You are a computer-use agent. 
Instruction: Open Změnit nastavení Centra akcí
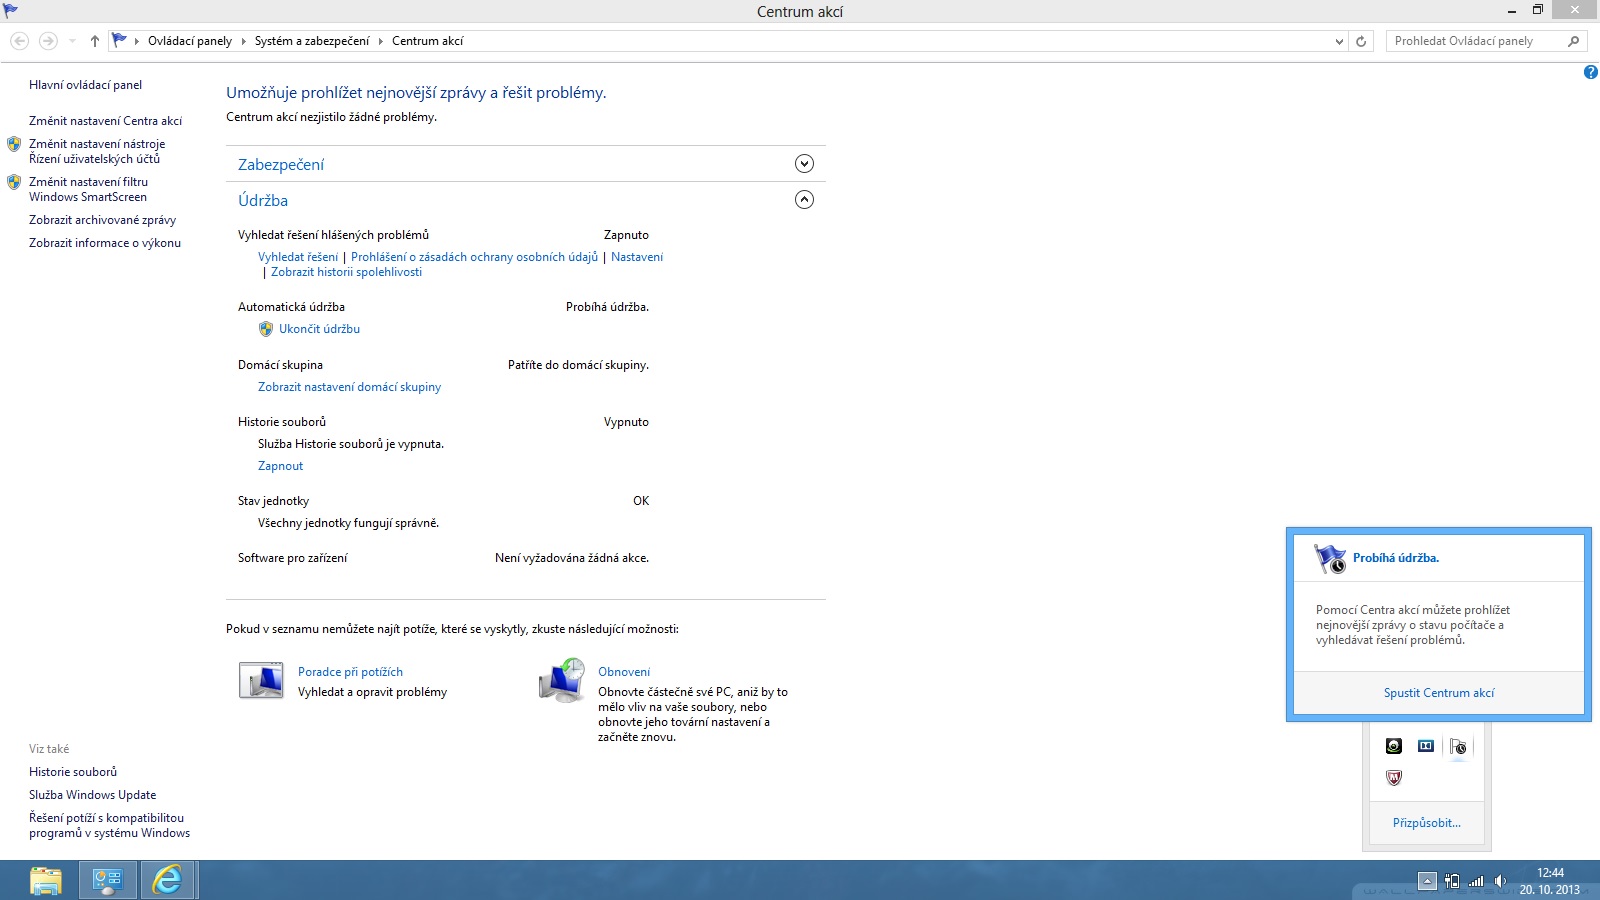[x=105, y=121]
